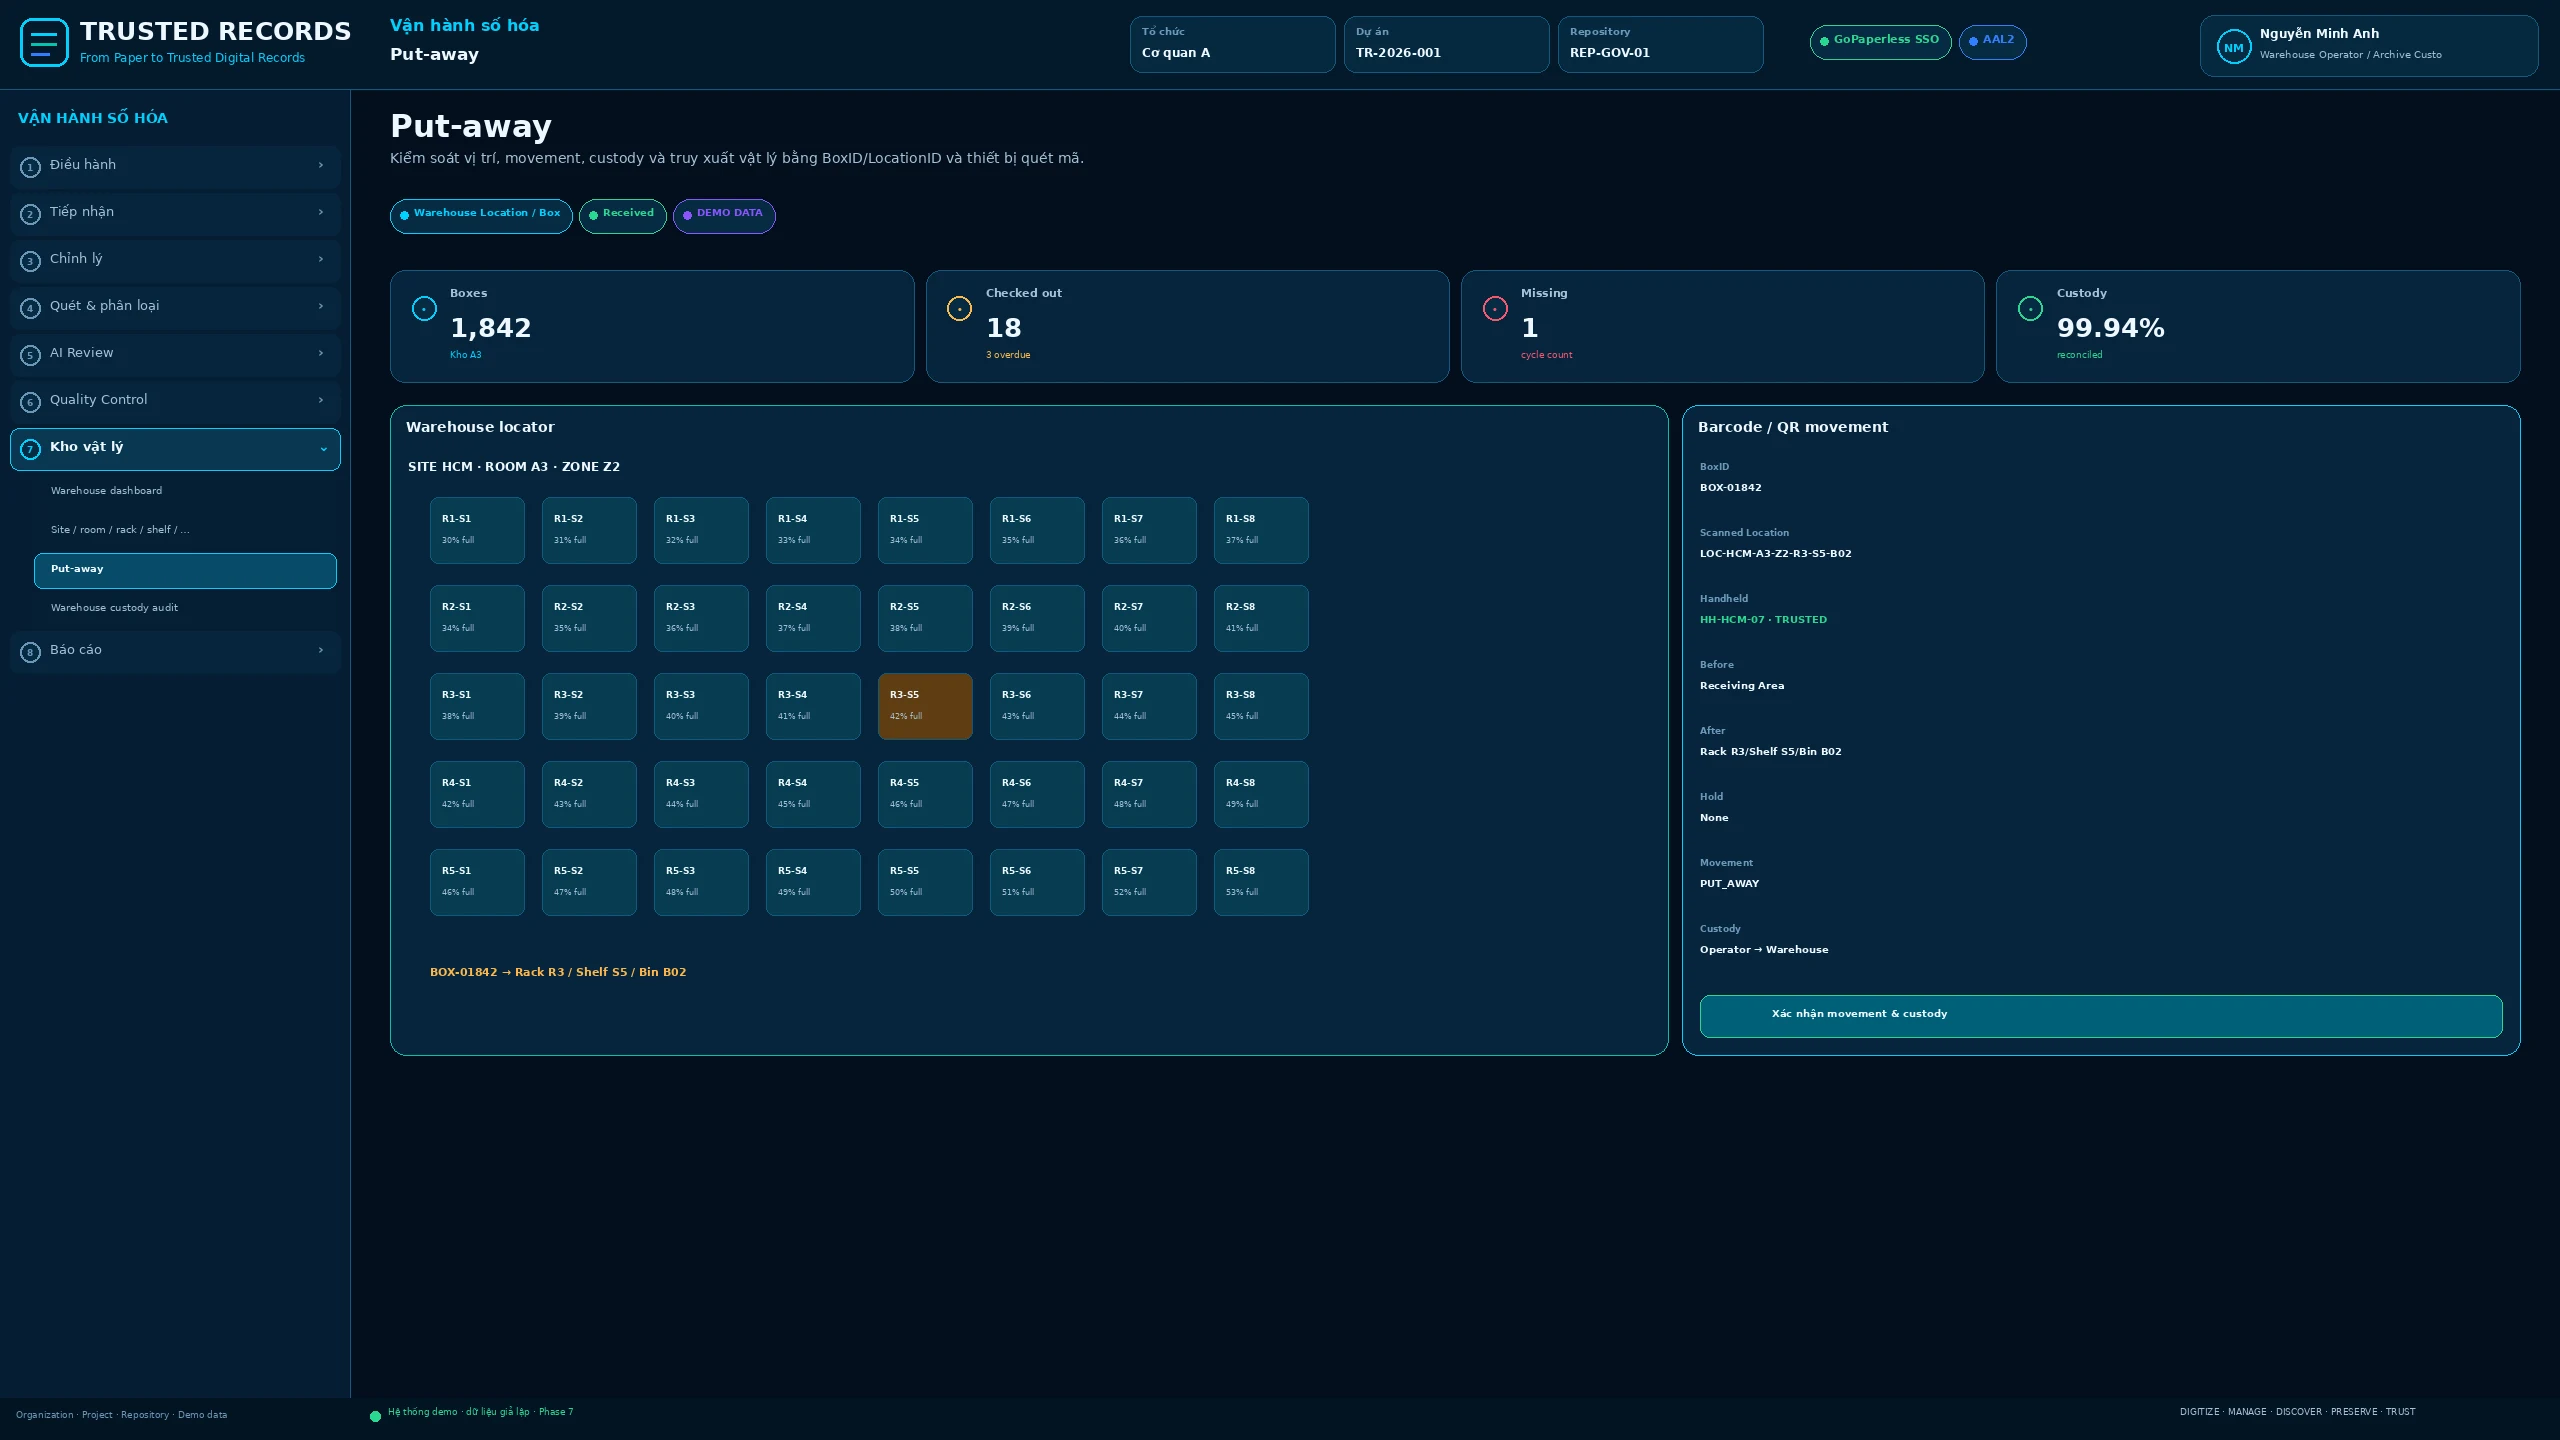
Task: Open the Repository REP-GOV-01 selector
Action: click(1660, 44)
